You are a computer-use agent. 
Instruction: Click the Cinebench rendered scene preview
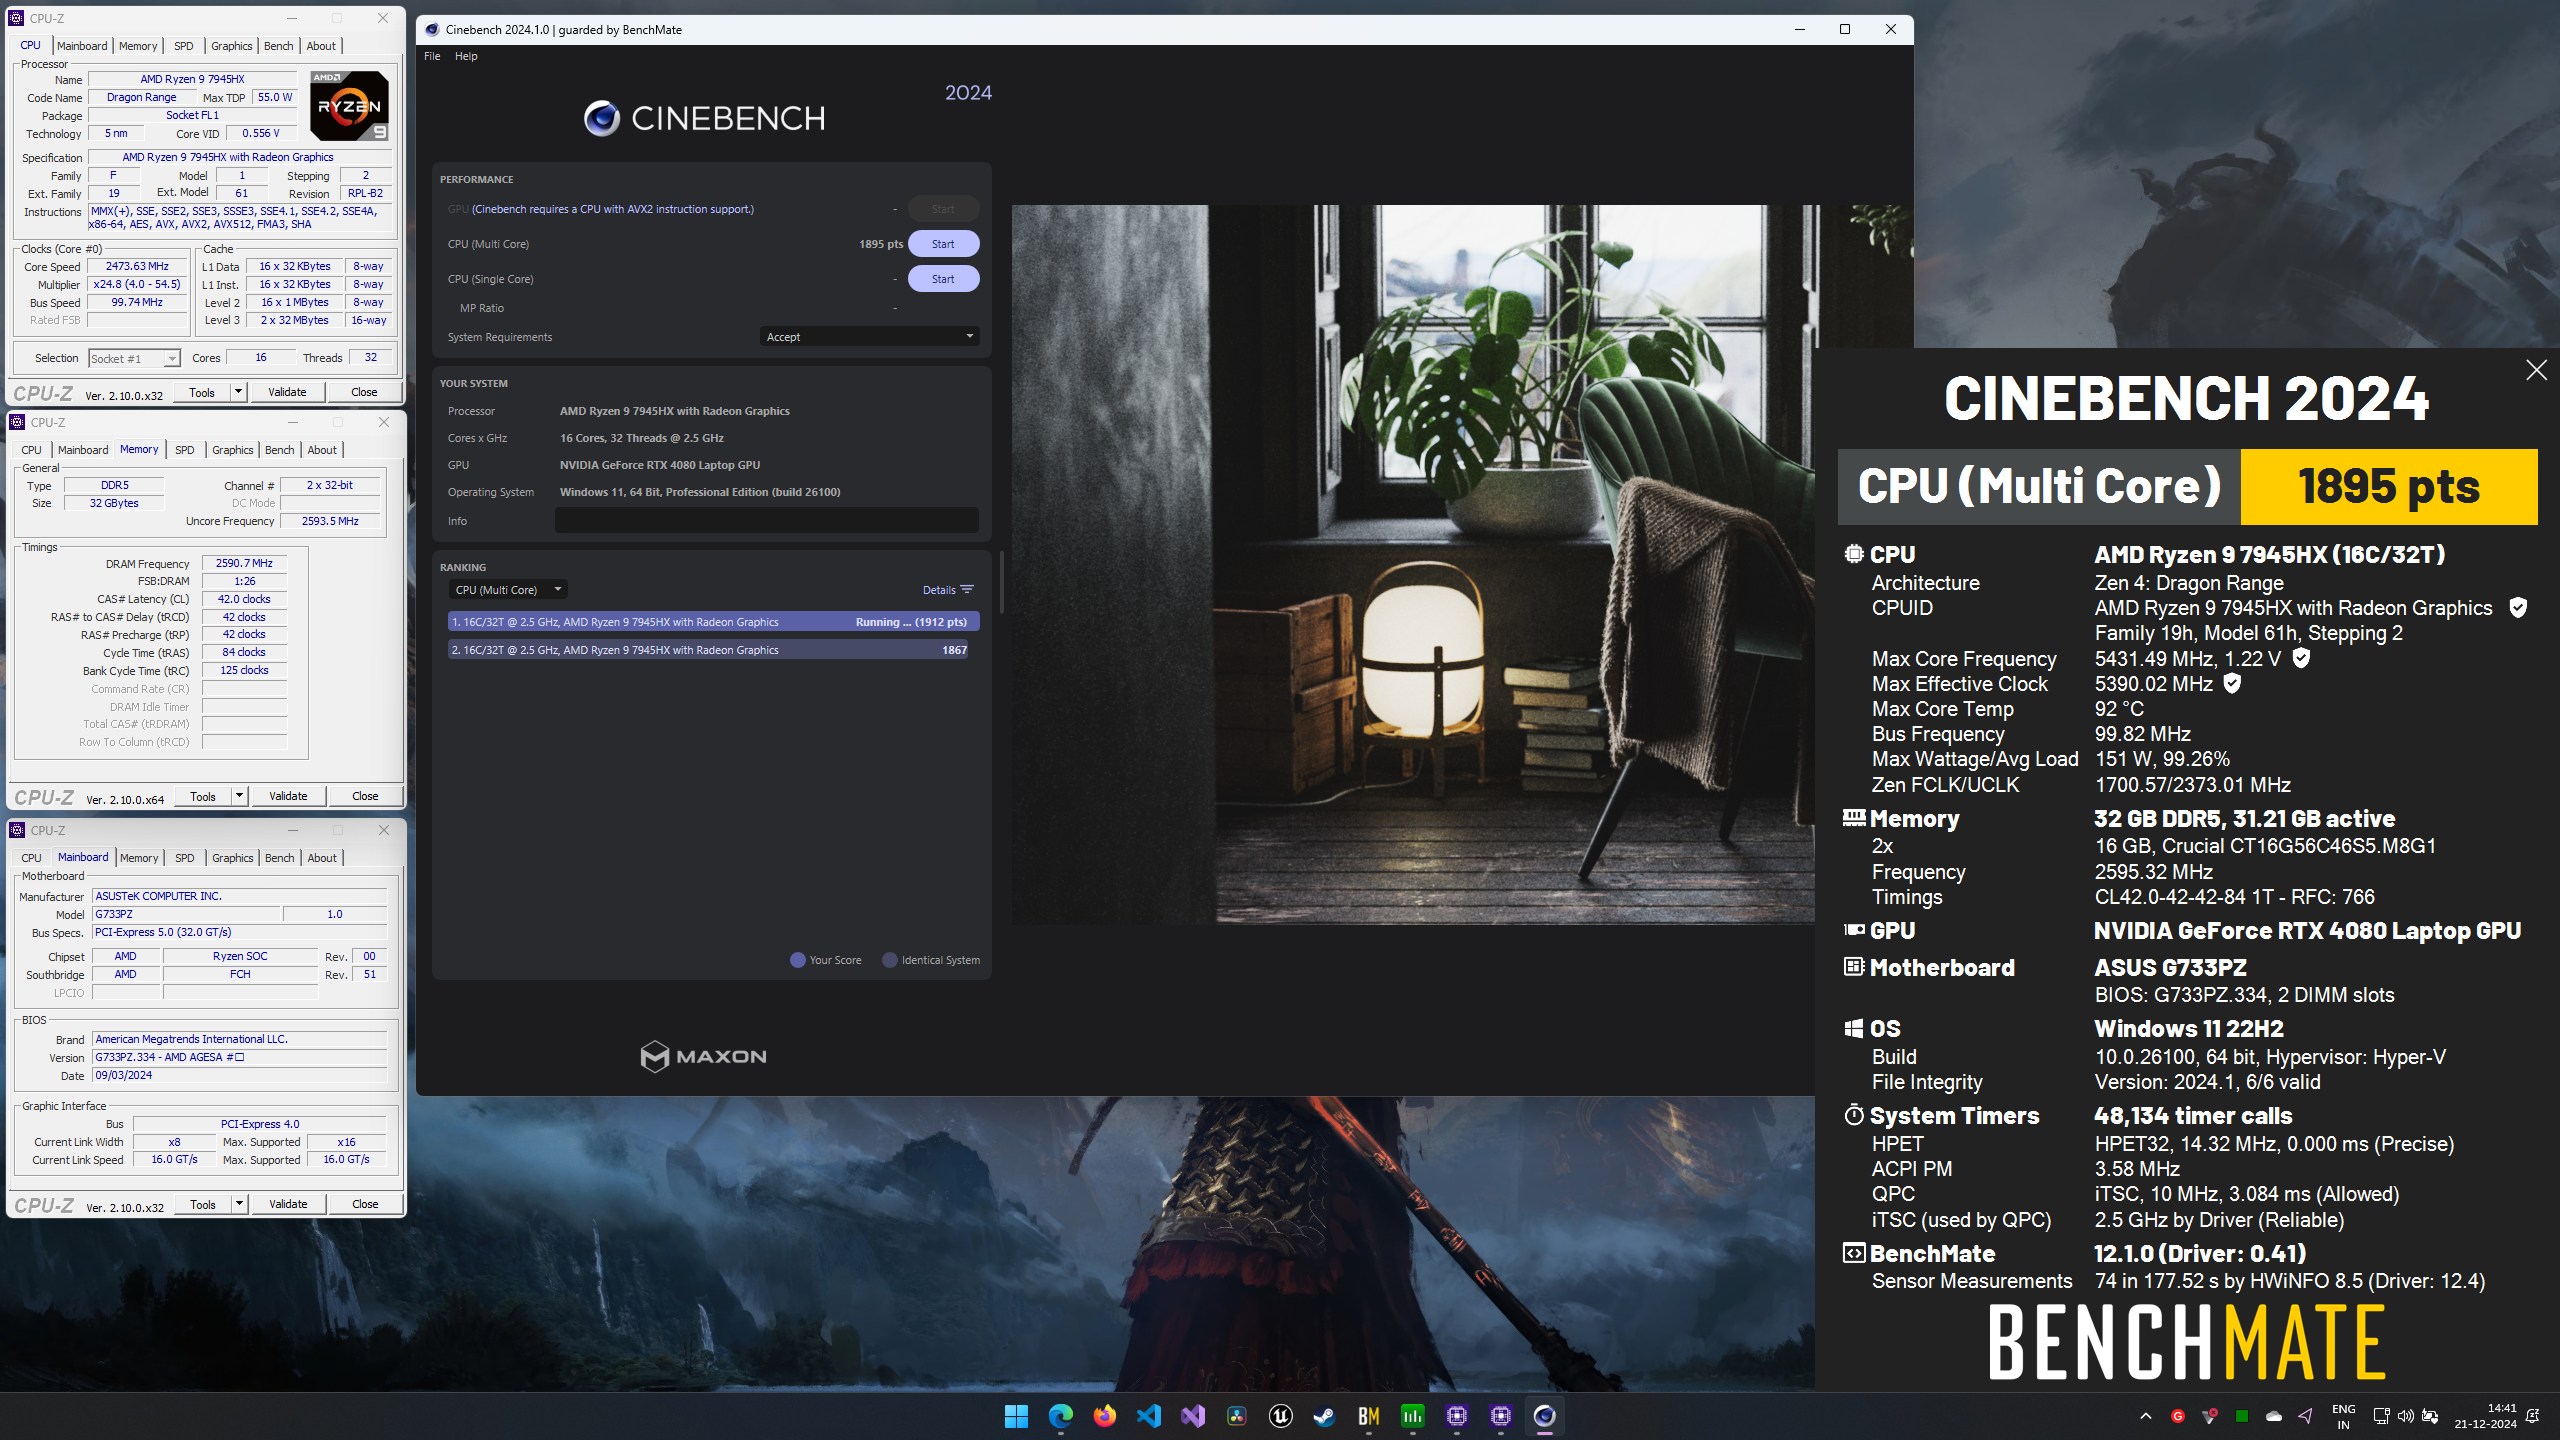point(1412,564)
